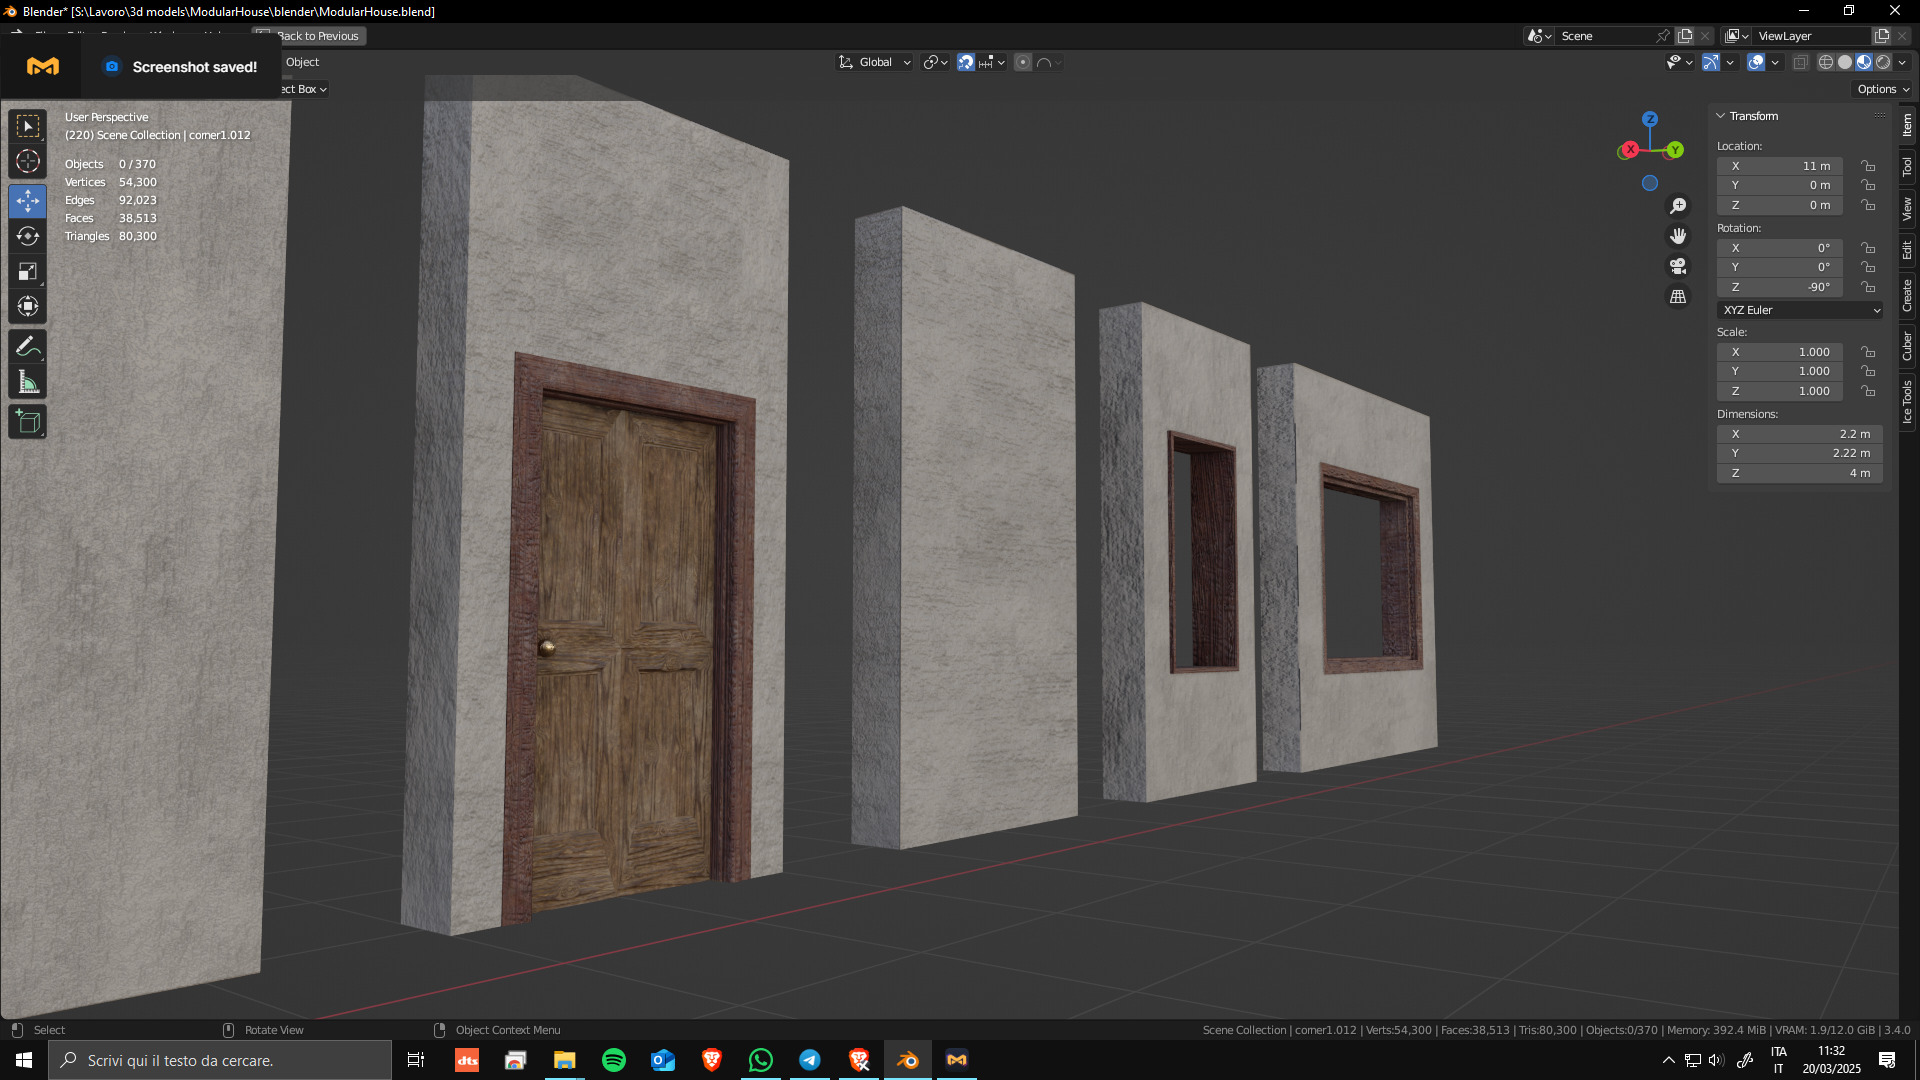This screenshot has width=1920, height=1080.
Task: Click the Windows search box
Action: coord(220,1060)
